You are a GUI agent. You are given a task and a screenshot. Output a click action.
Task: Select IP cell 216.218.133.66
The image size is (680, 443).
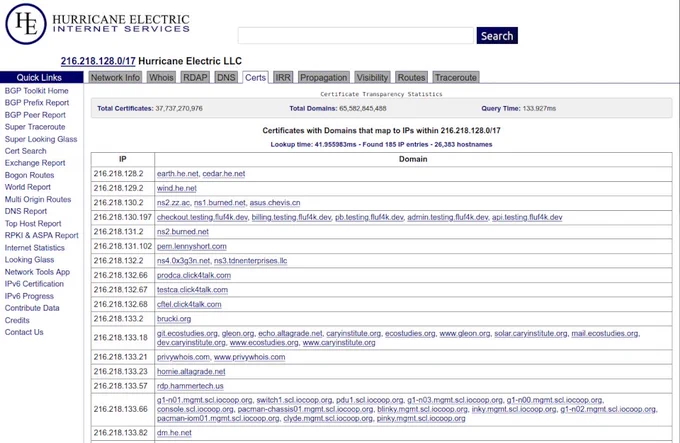(x=123, y=409)
